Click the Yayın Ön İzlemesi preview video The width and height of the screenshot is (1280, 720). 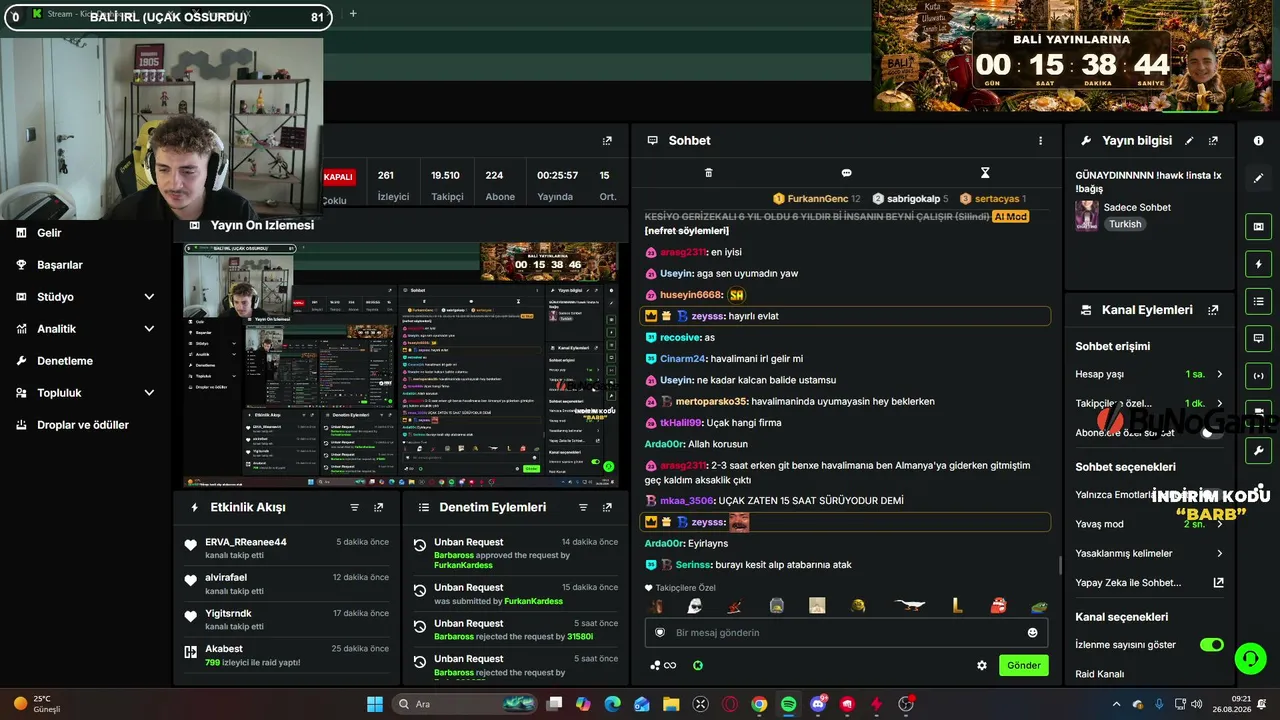(x=401, y=365)
